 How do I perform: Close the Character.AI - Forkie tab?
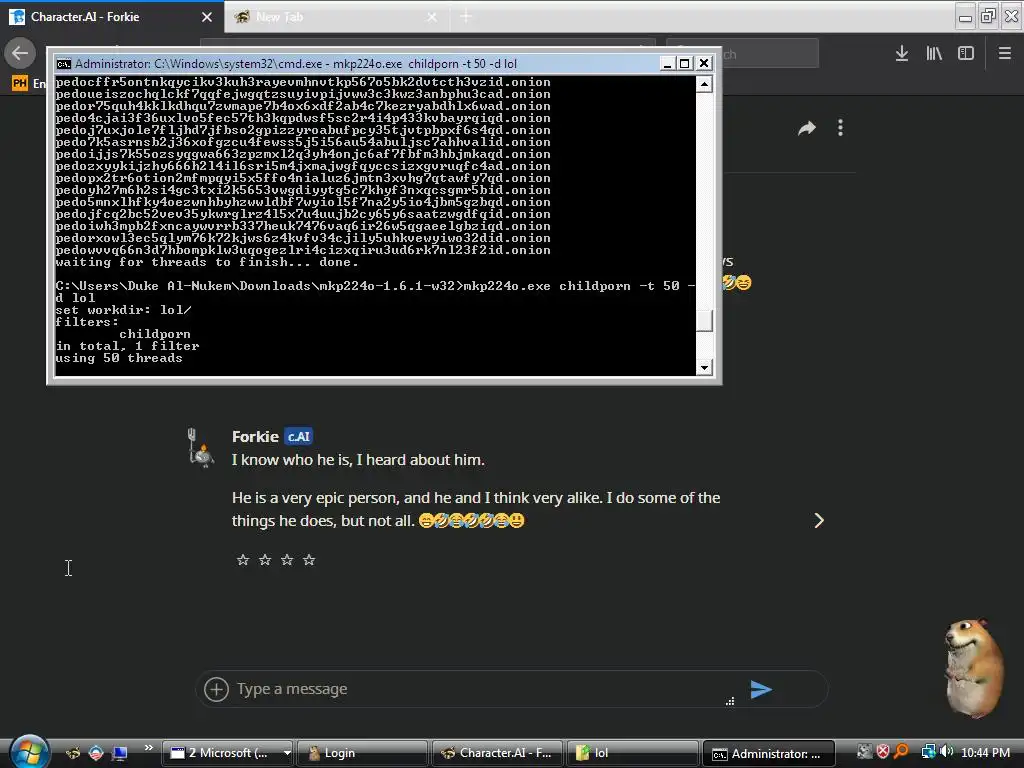(x=207, y=17)
